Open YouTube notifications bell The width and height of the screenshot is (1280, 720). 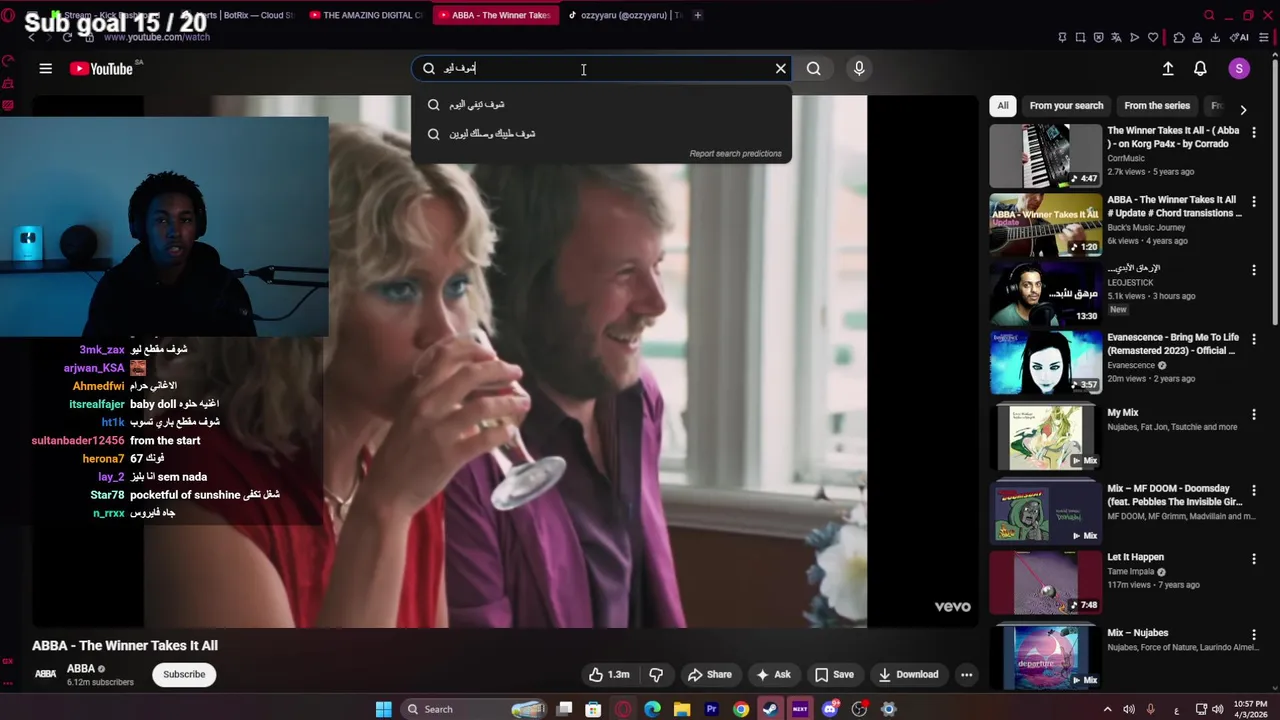(1200, 68)
